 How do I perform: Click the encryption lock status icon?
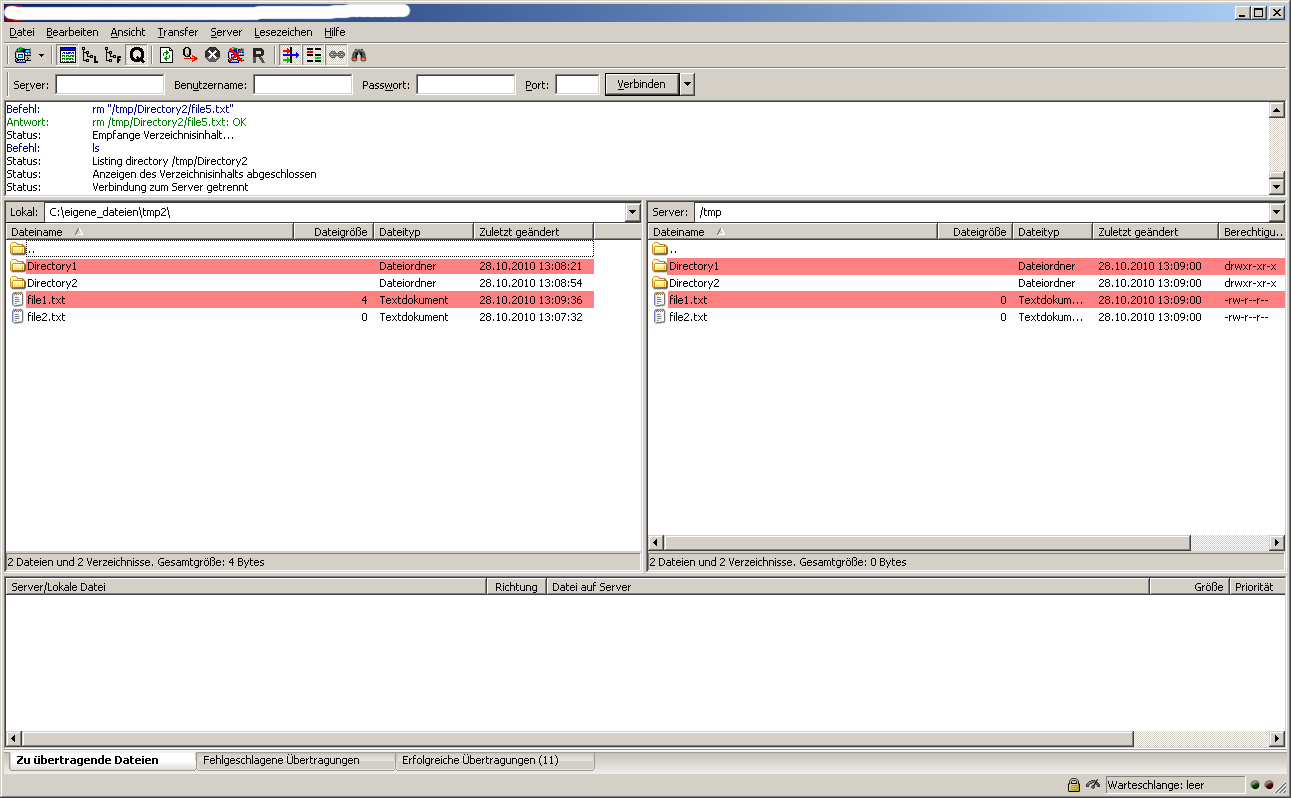point(1074,785)
